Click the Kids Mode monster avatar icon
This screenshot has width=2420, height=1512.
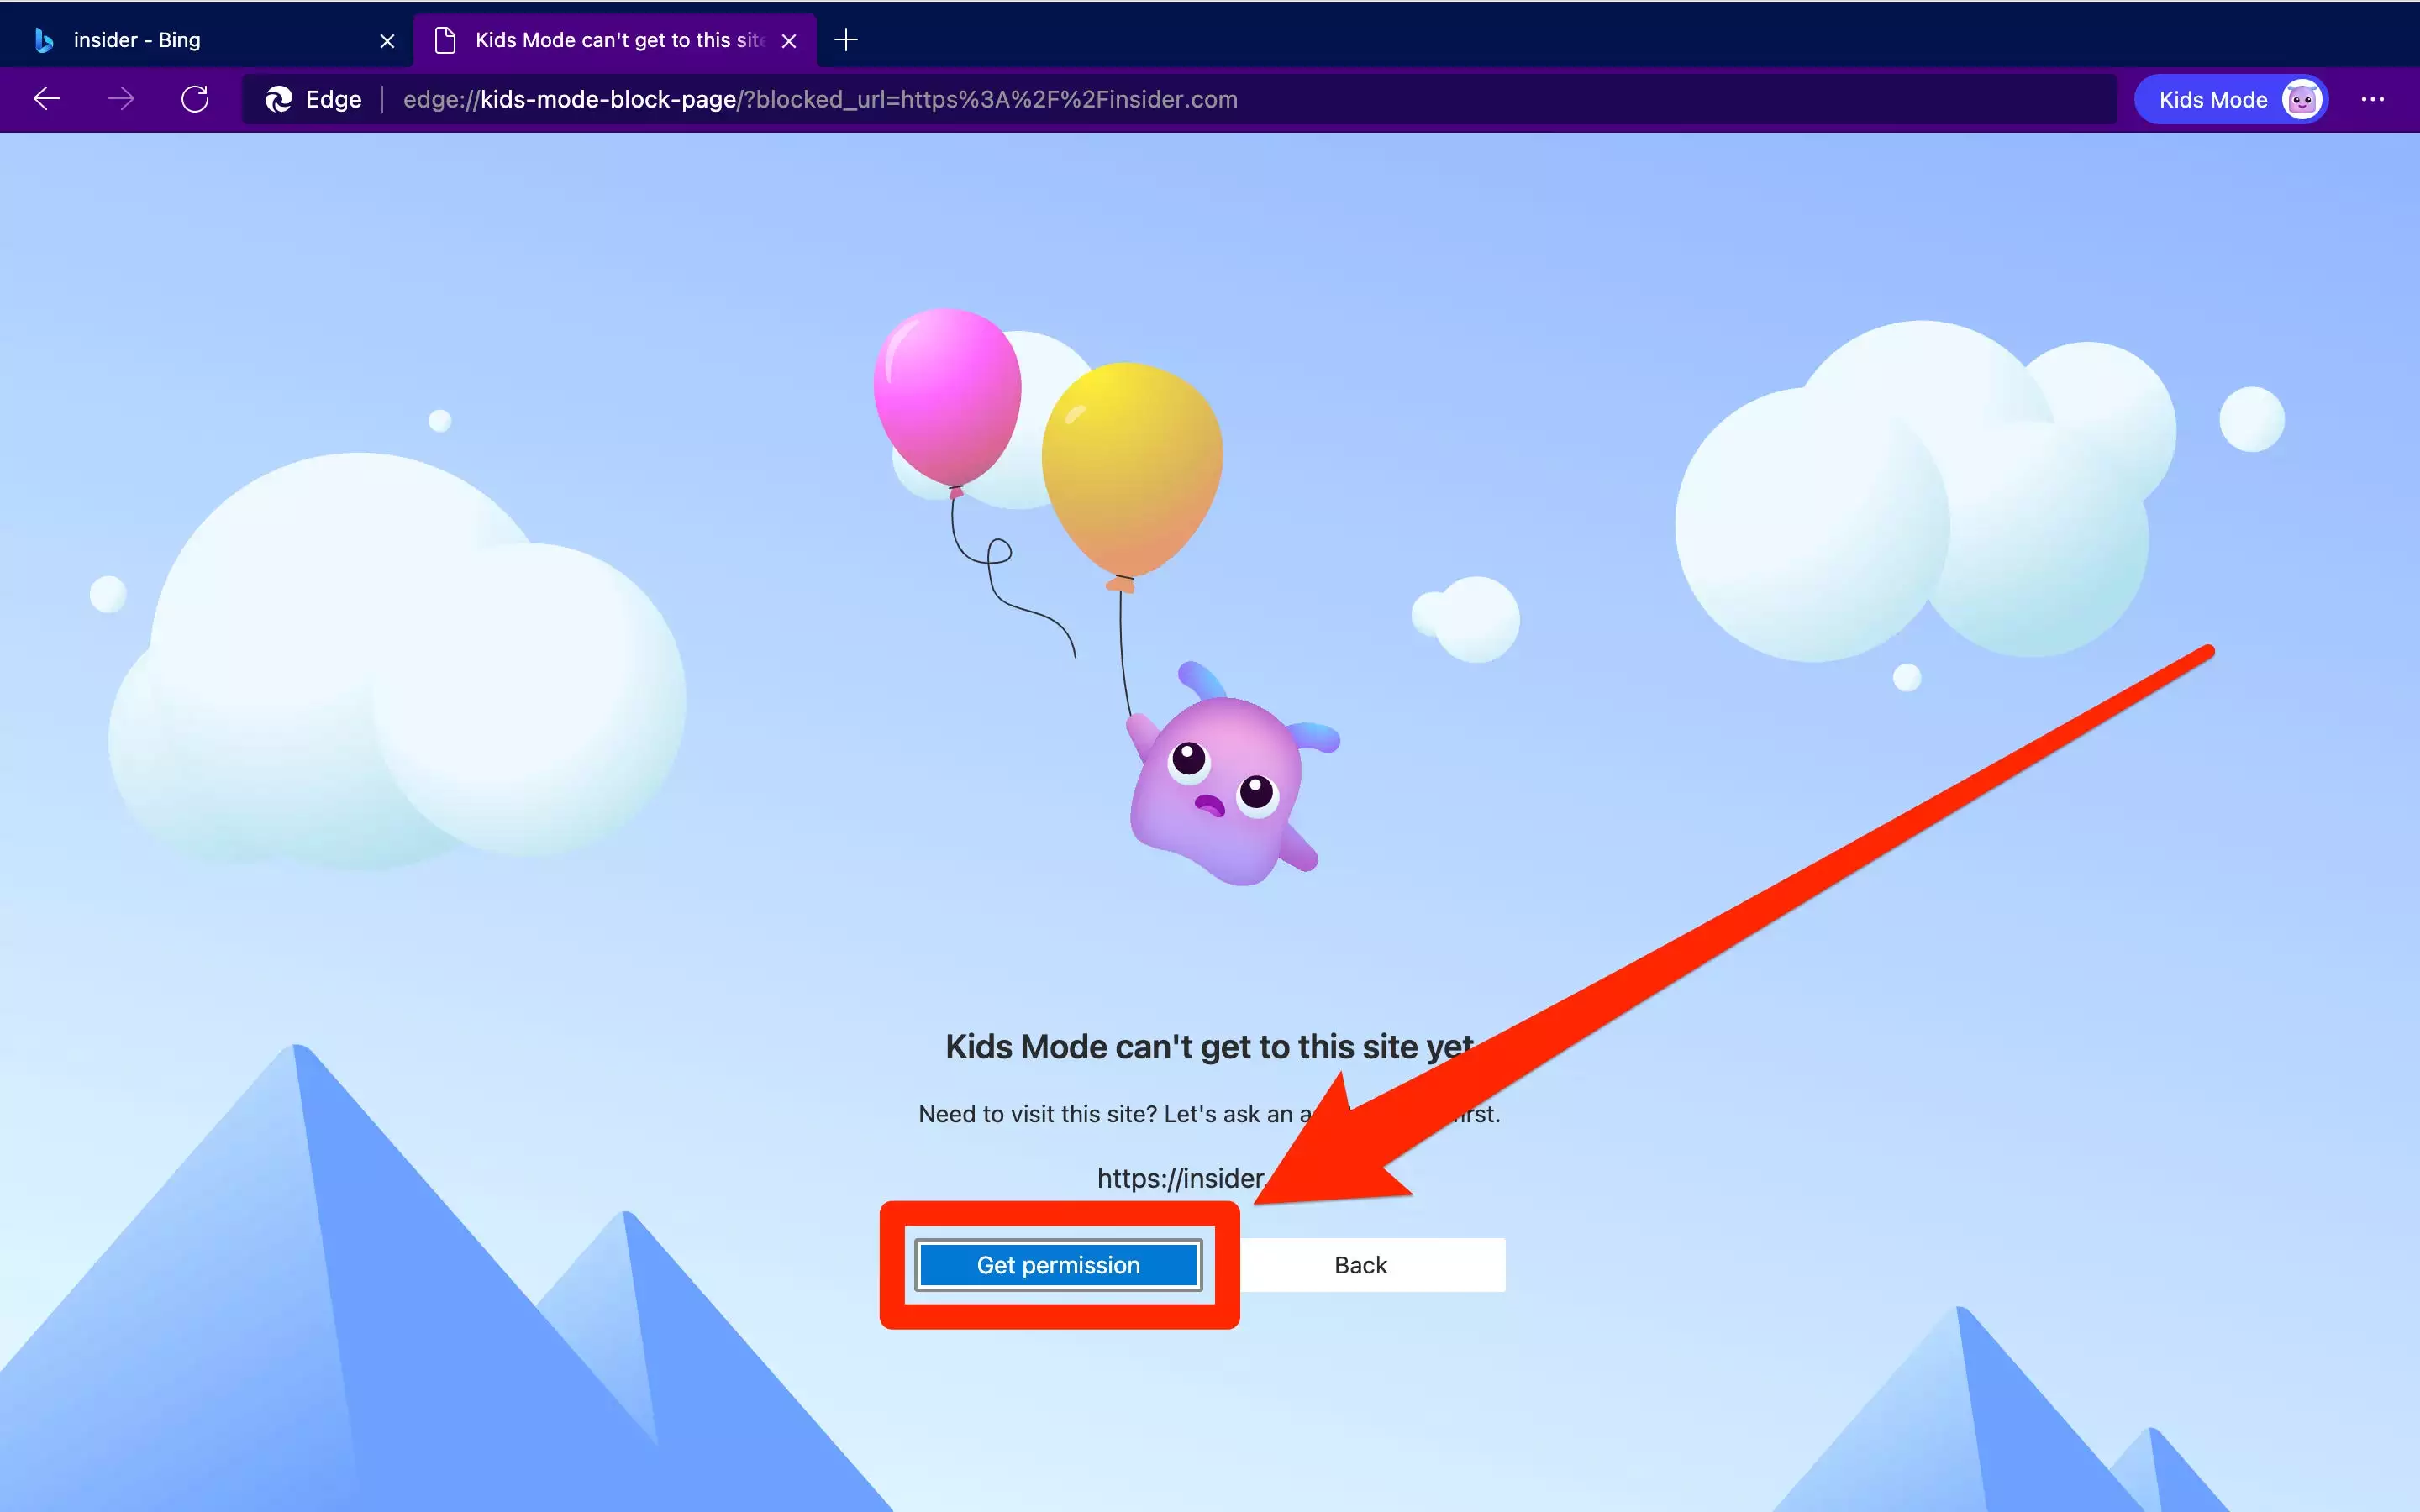coord(2302,100)
